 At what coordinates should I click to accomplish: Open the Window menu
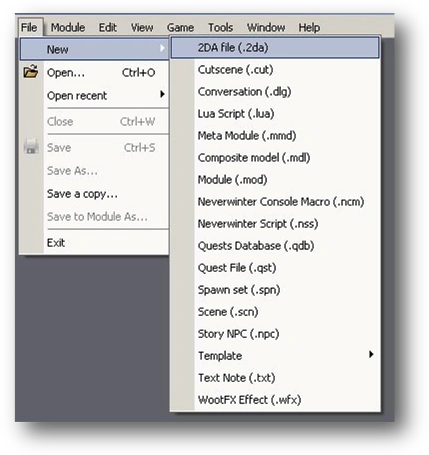(266, 27)
